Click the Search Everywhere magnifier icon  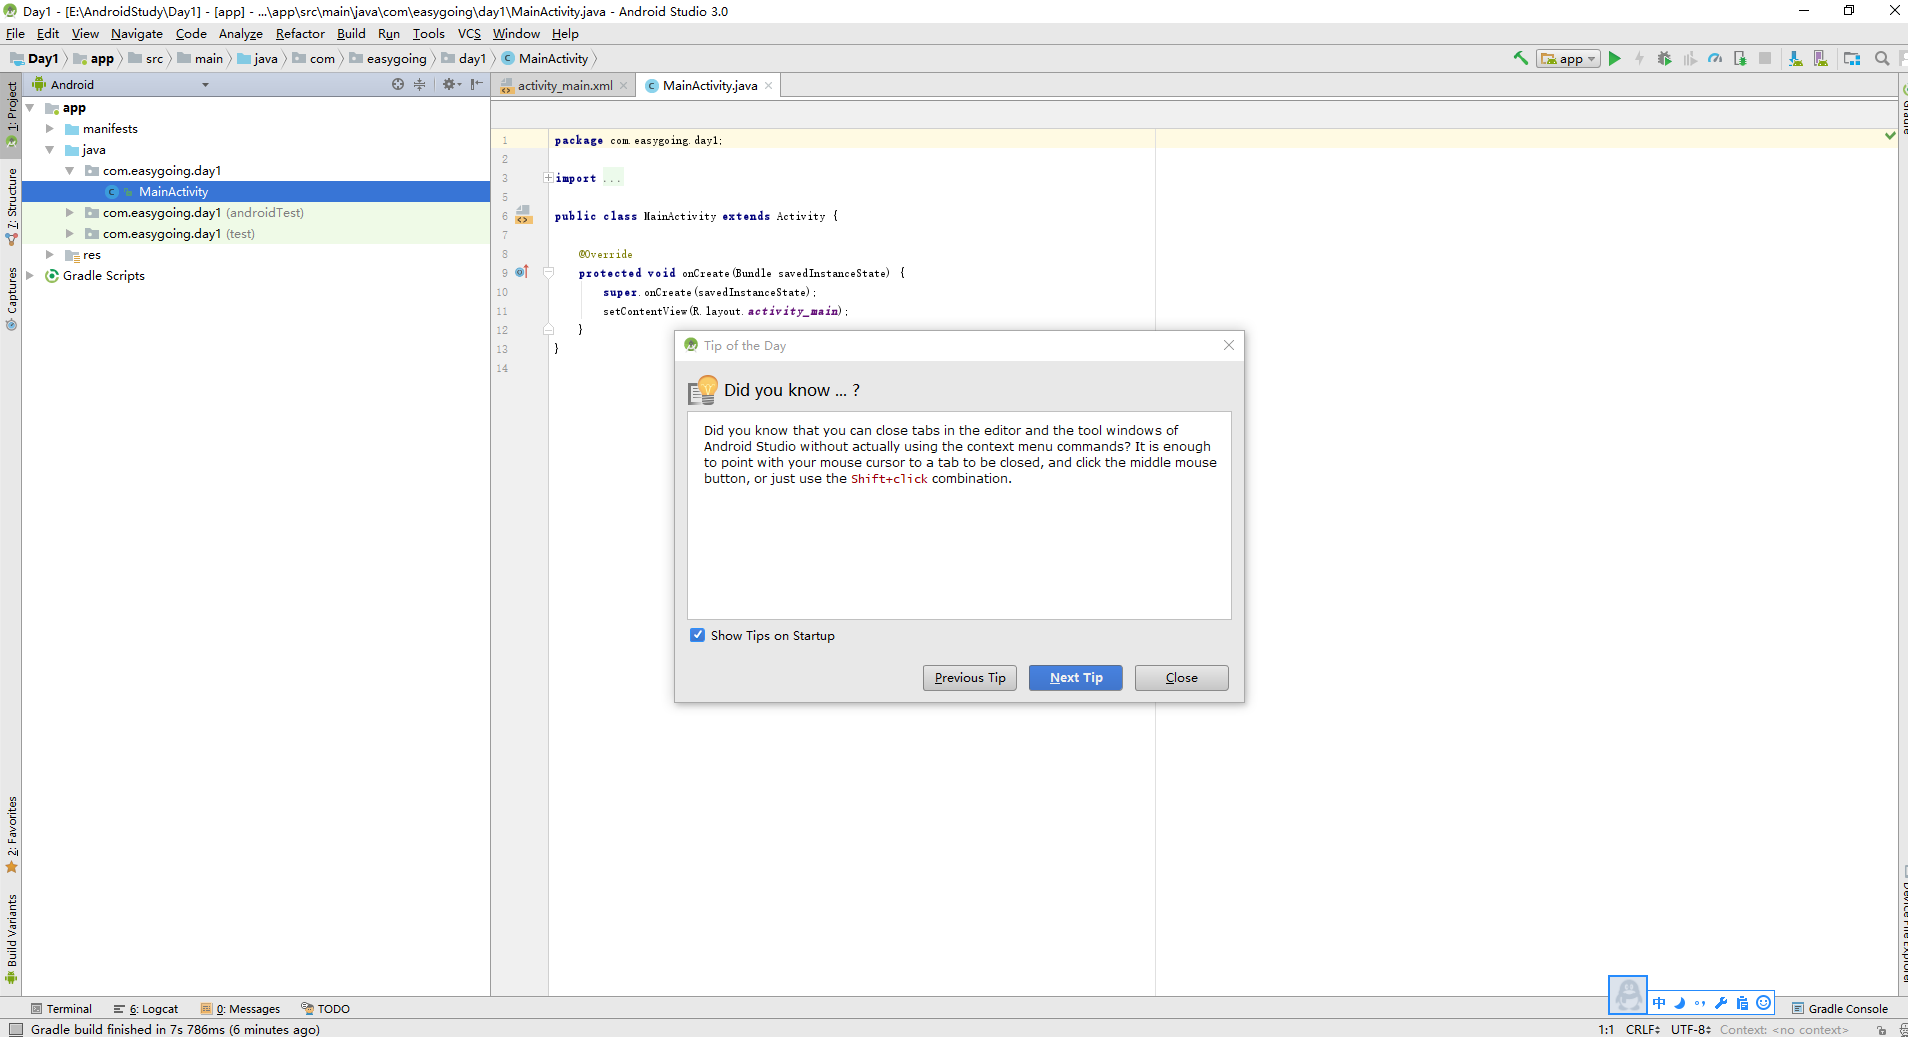point(1882,58)
